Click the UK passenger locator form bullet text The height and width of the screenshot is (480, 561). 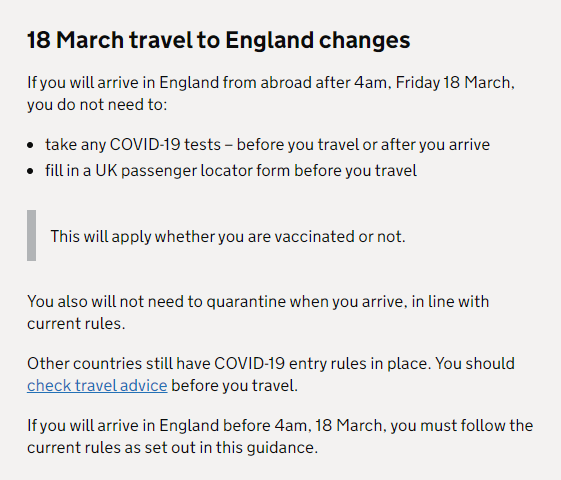(231, 171)
